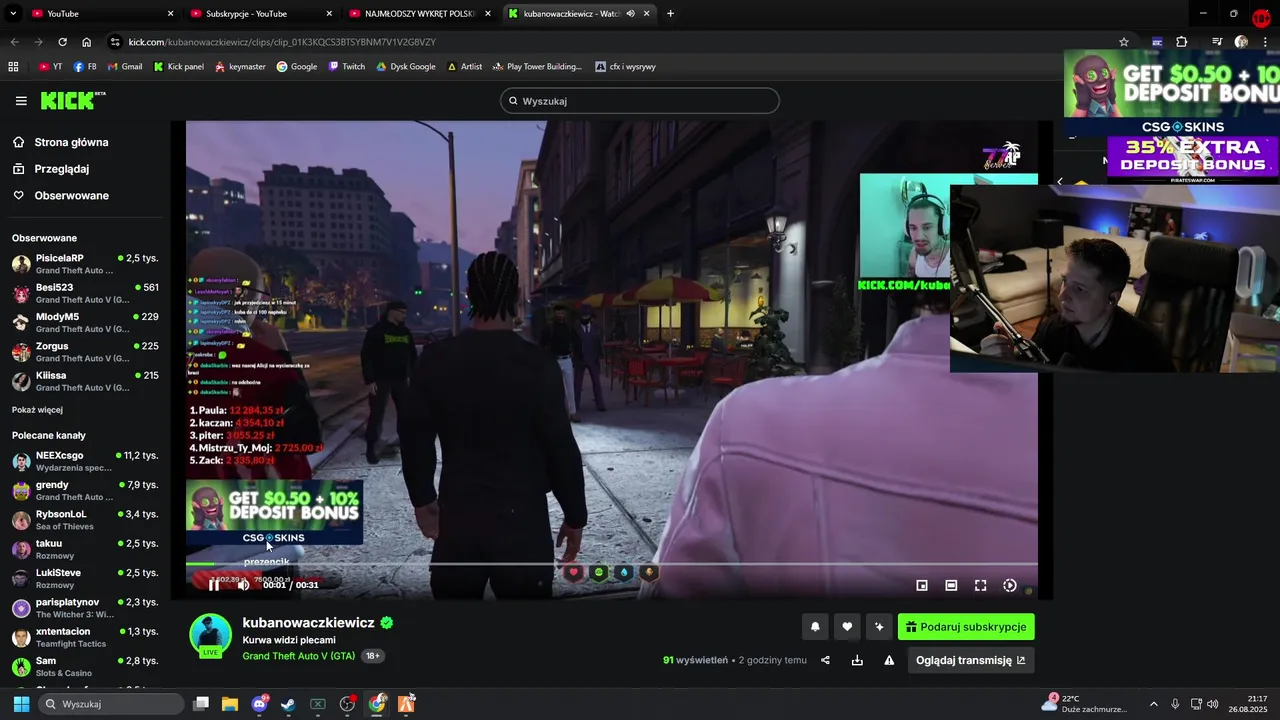Open Zorgus channel in sidebar
The image size is (1280, 720).
tap(86, 352)
